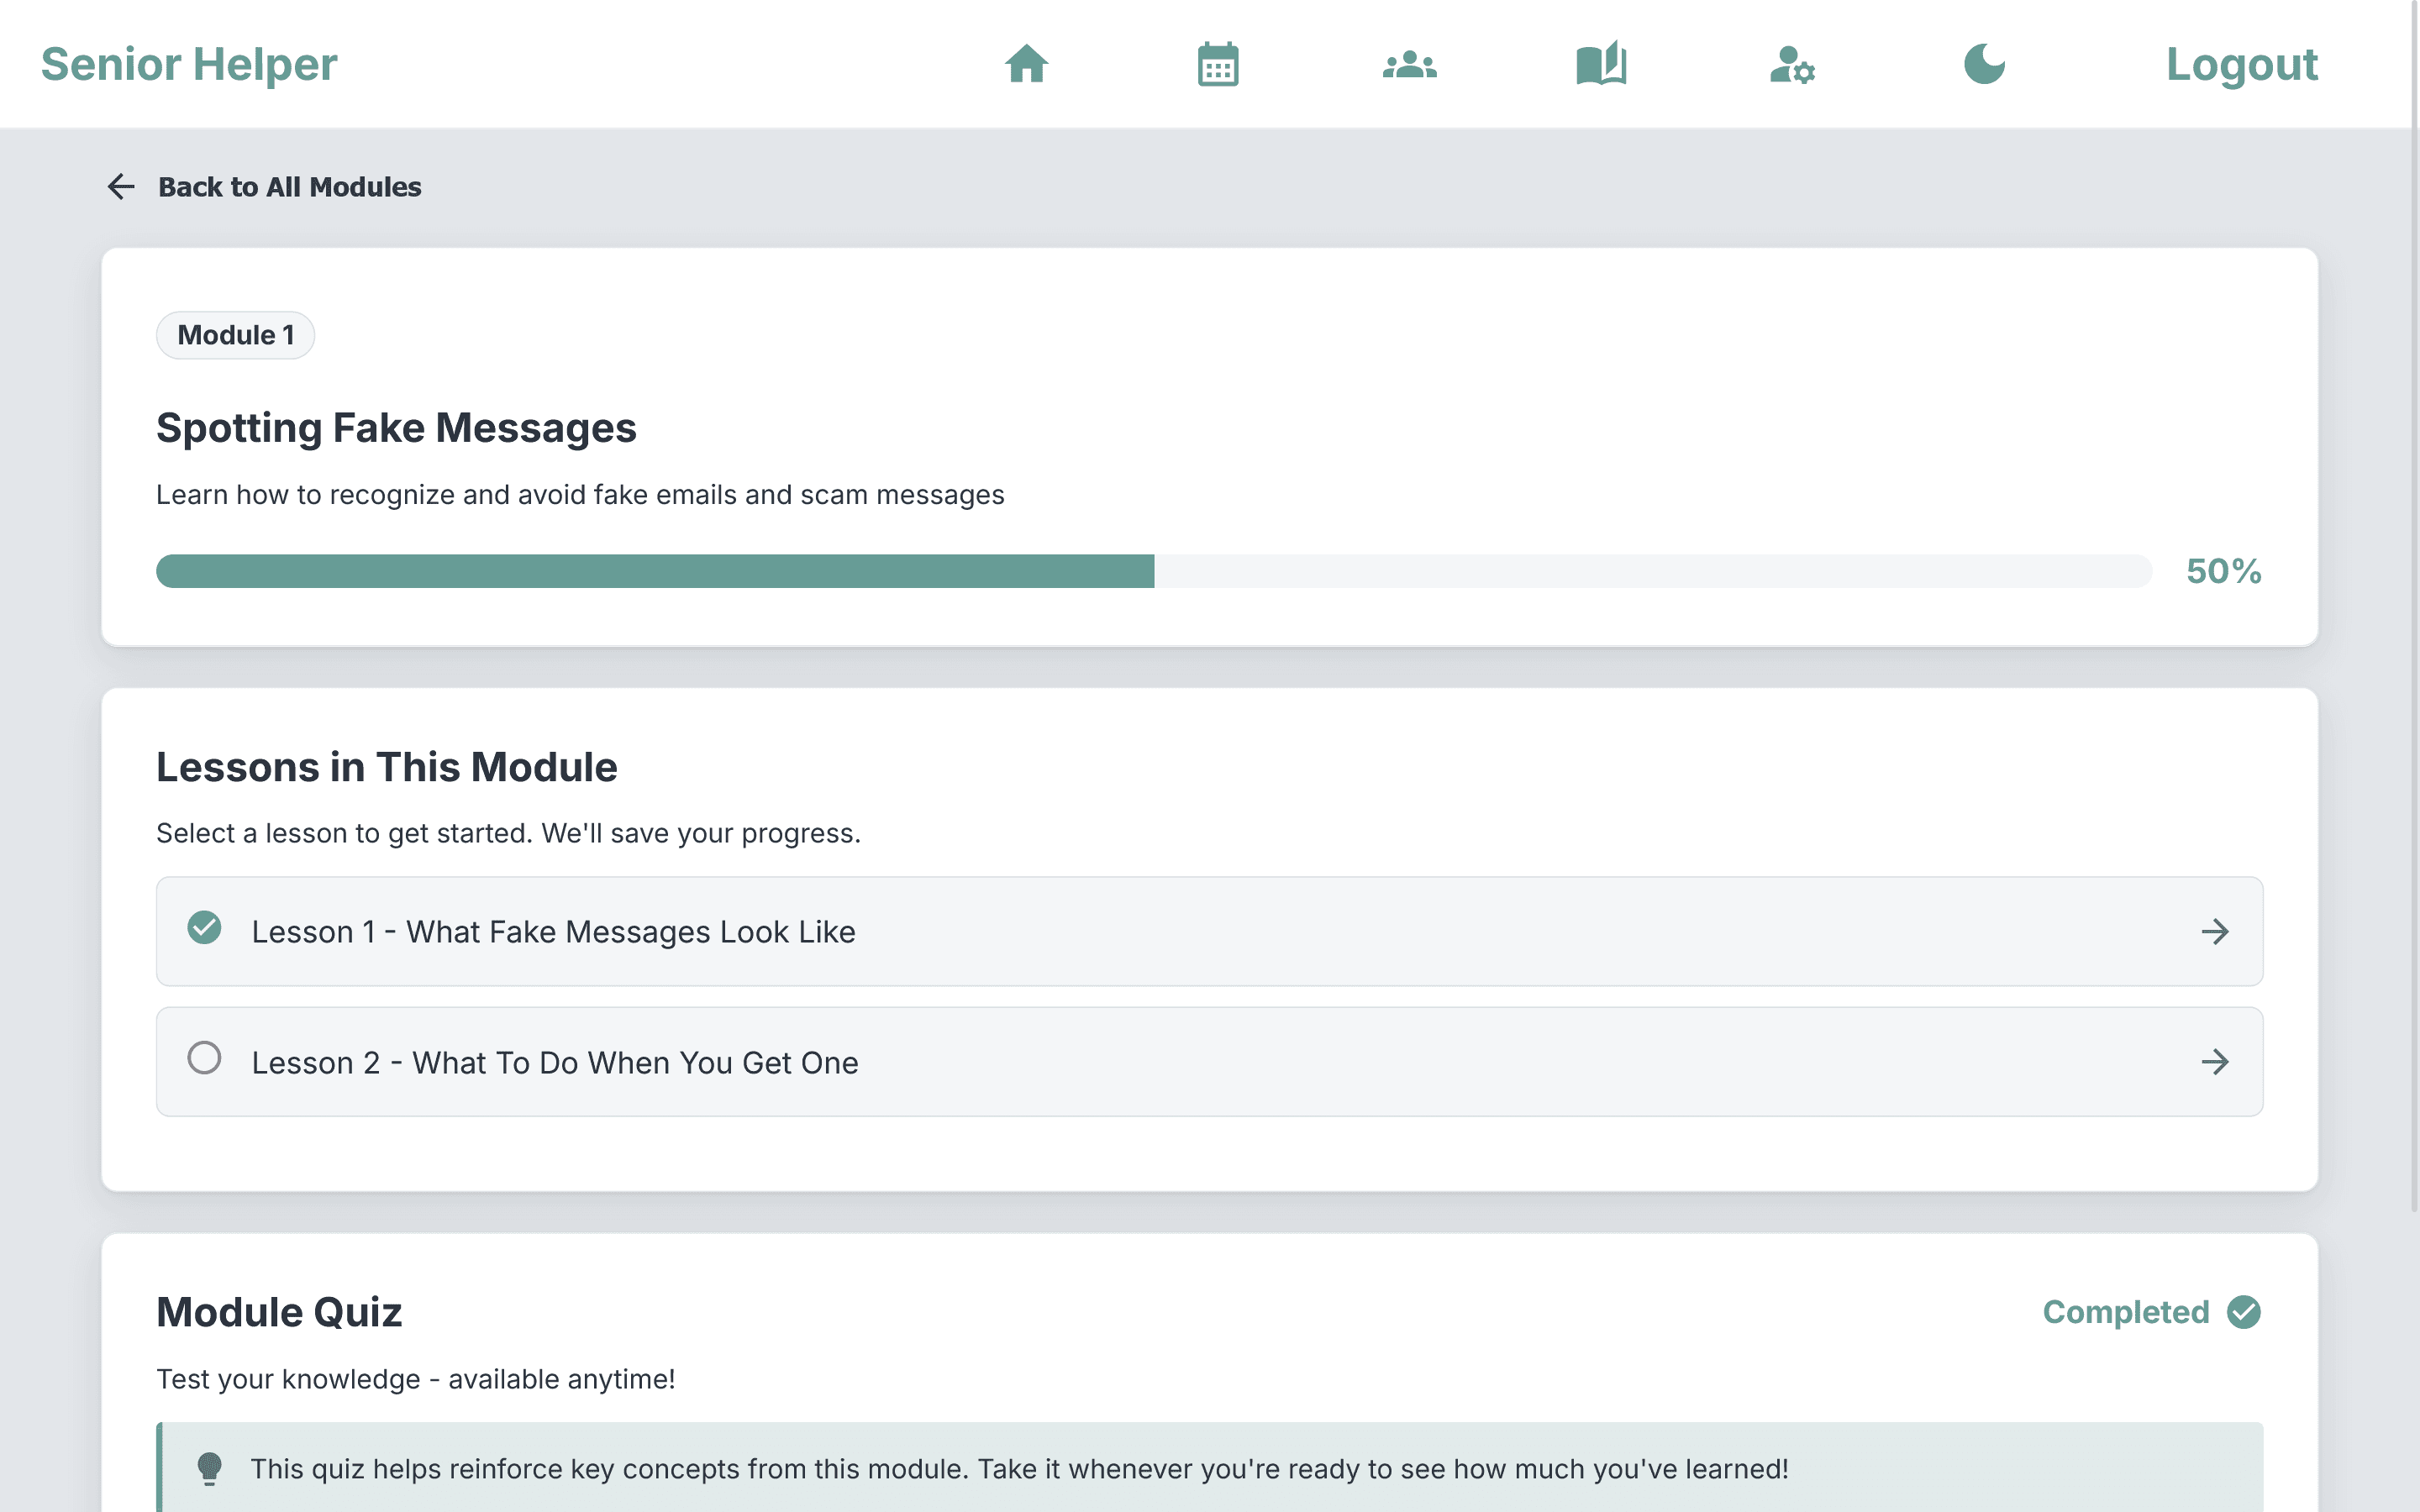Click 'Test your knowledge' subtitle

point(416,1380)
